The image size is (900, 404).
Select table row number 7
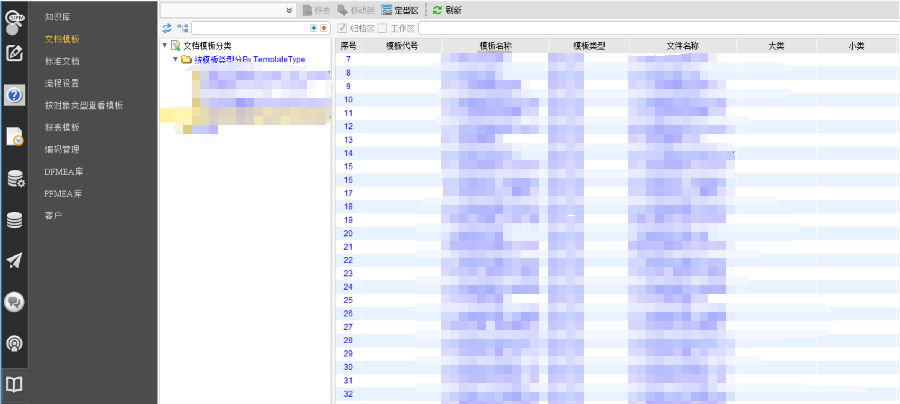click(617, 59)
